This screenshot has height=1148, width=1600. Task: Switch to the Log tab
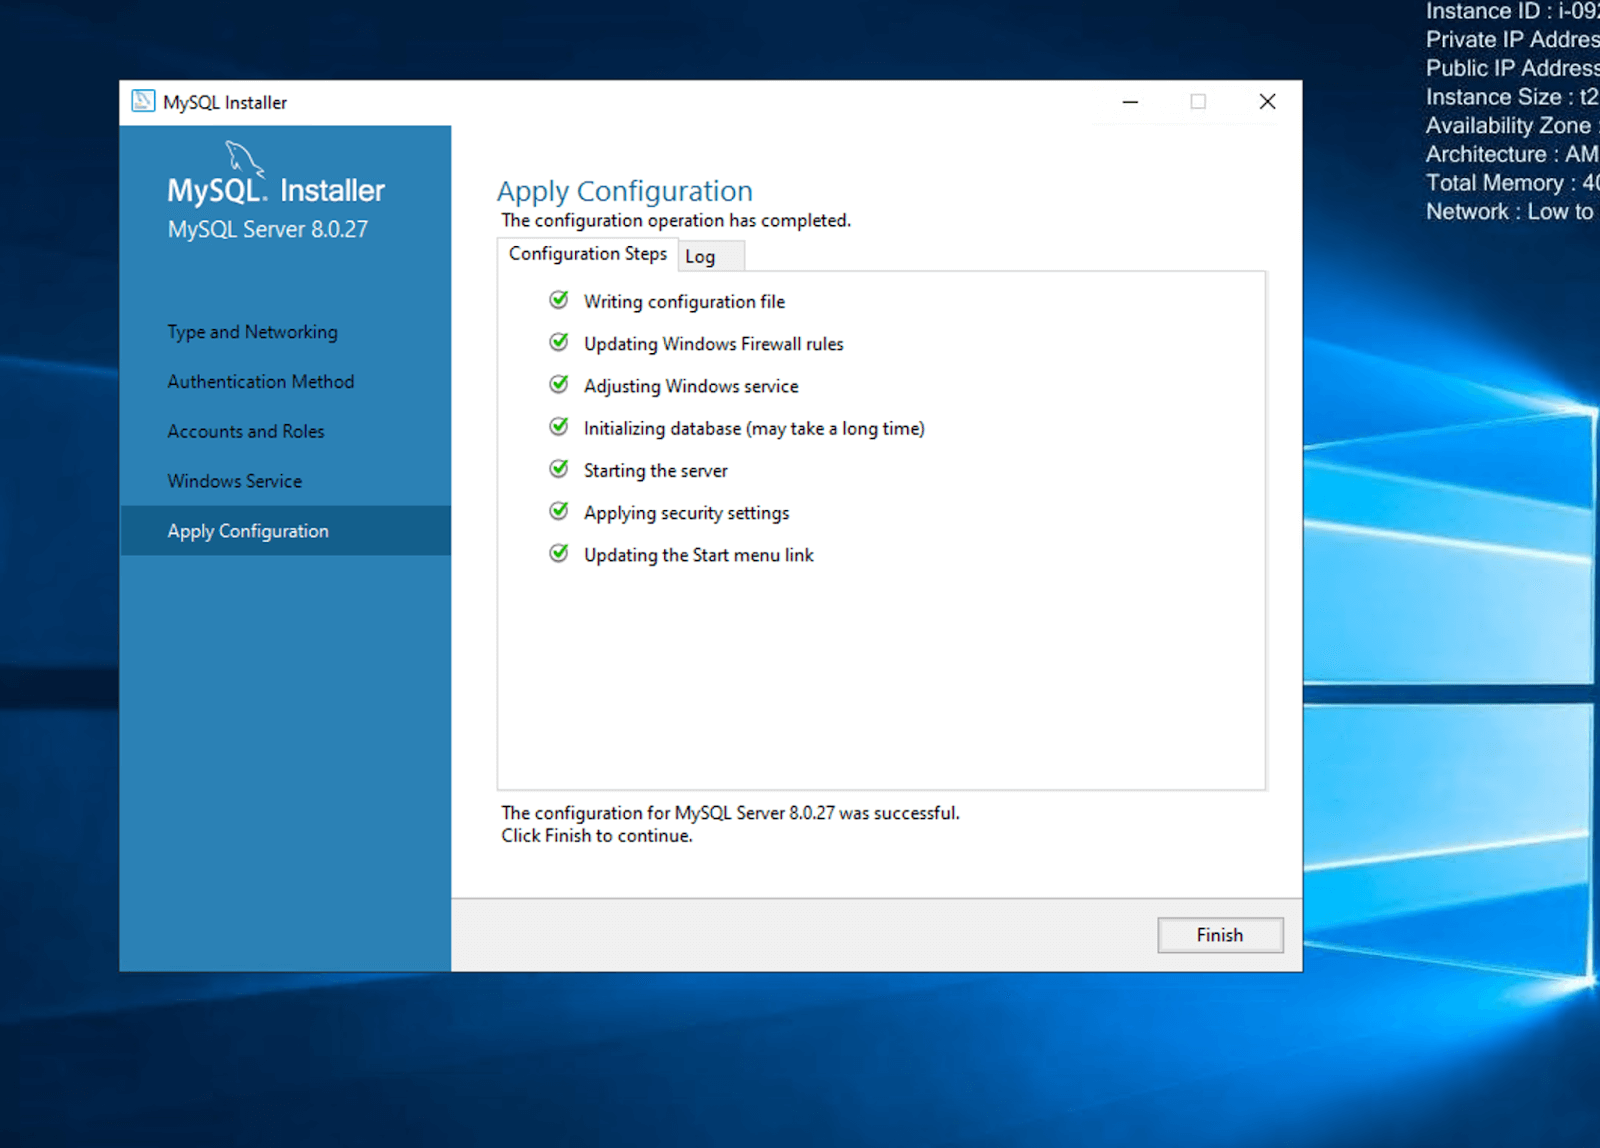[700, 257]
